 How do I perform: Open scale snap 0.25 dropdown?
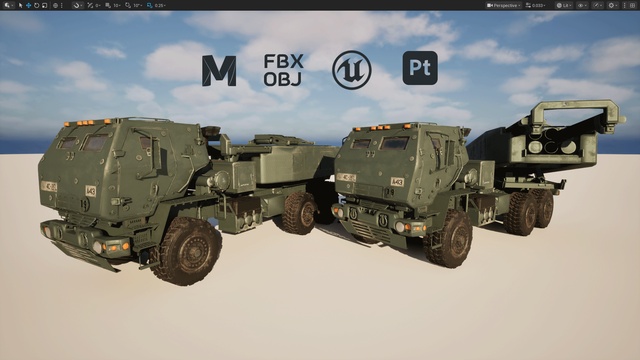(160, 5)
